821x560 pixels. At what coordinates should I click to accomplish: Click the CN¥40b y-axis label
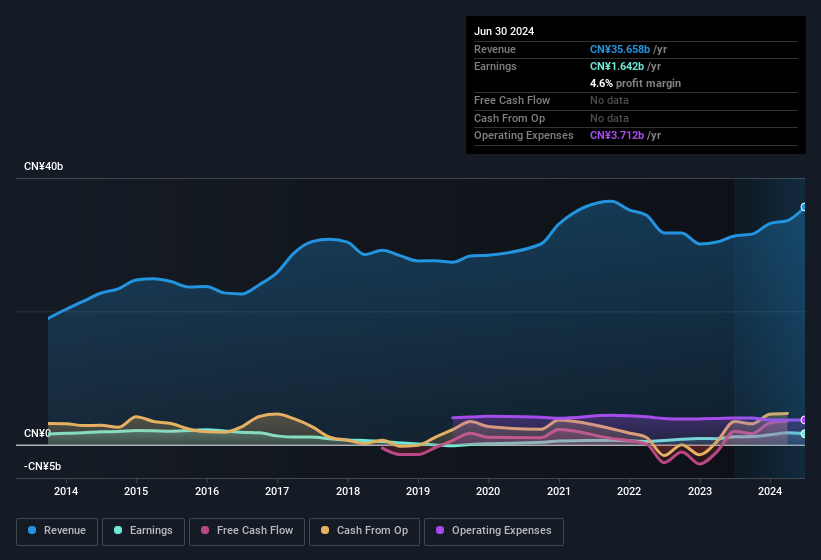[x=43, y=166]
